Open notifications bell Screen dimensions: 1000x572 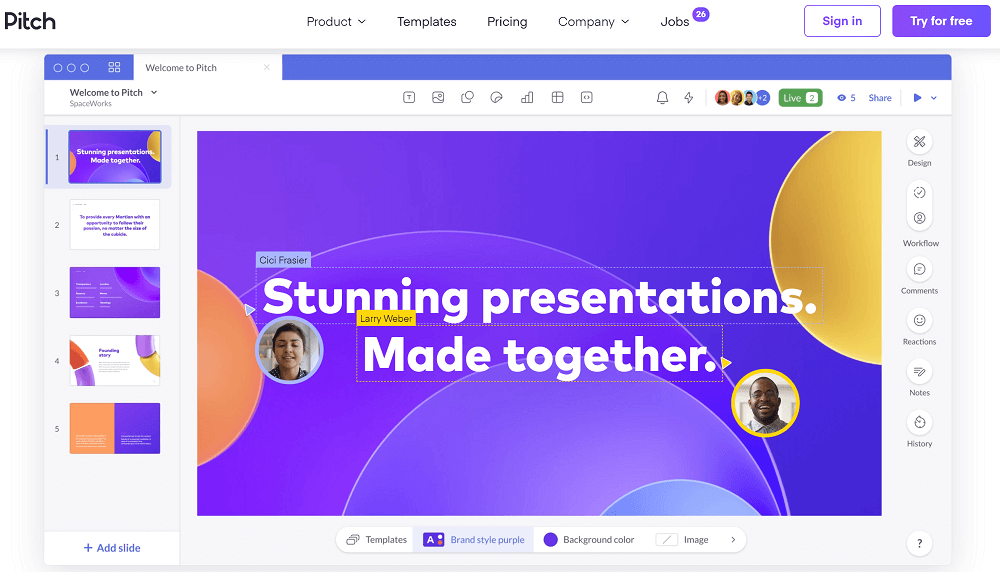[x=663, y=98]
